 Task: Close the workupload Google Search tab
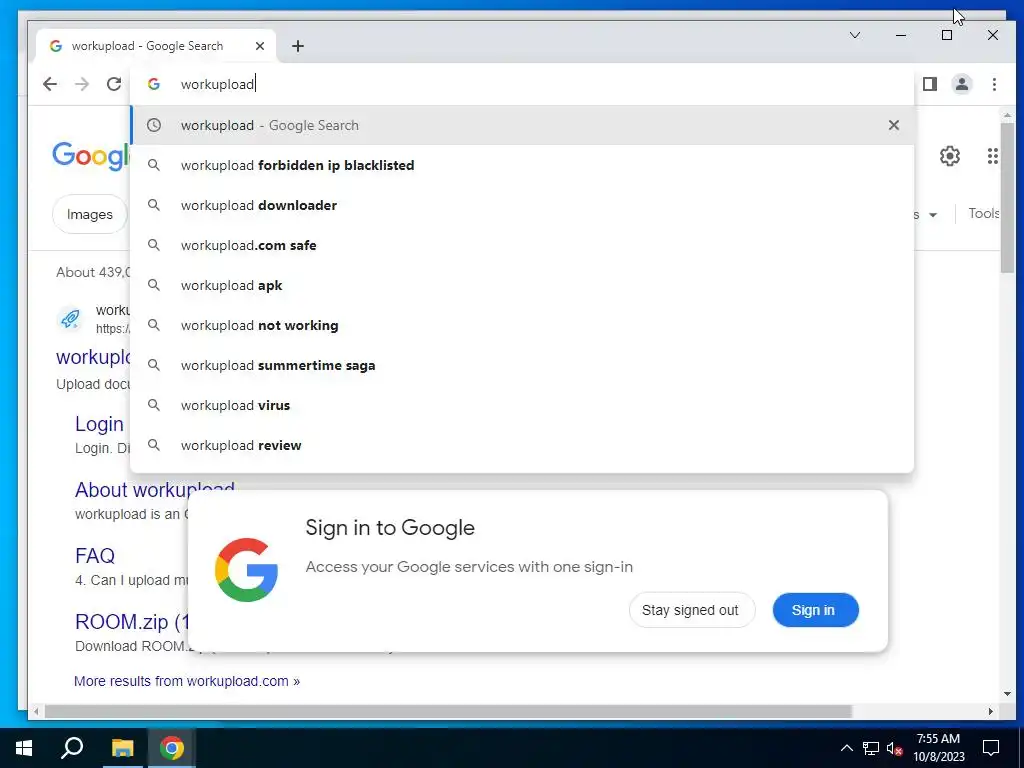(x=260, y=46)
